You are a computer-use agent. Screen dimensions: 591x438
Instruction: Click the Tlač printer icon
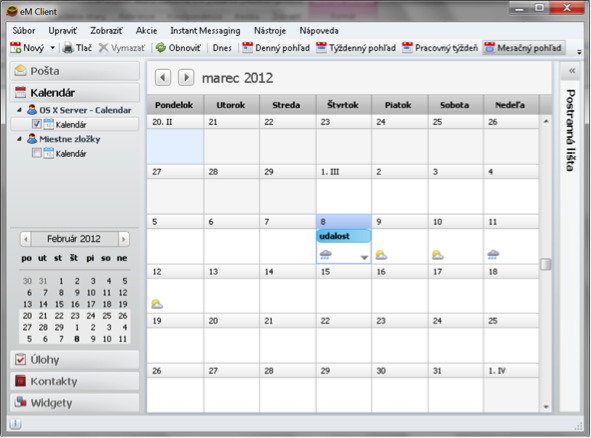coord(68,48)
